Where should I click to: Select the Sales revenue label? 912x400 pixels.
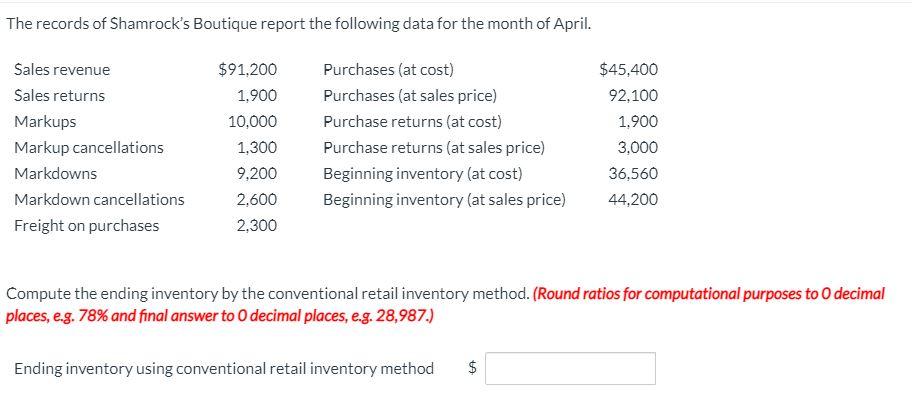point(62,70)
